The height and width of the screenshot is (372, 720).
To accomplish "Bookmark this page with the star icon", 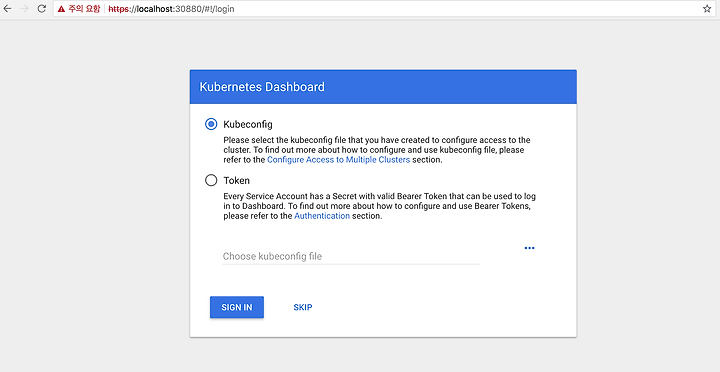I will (707, 9).
